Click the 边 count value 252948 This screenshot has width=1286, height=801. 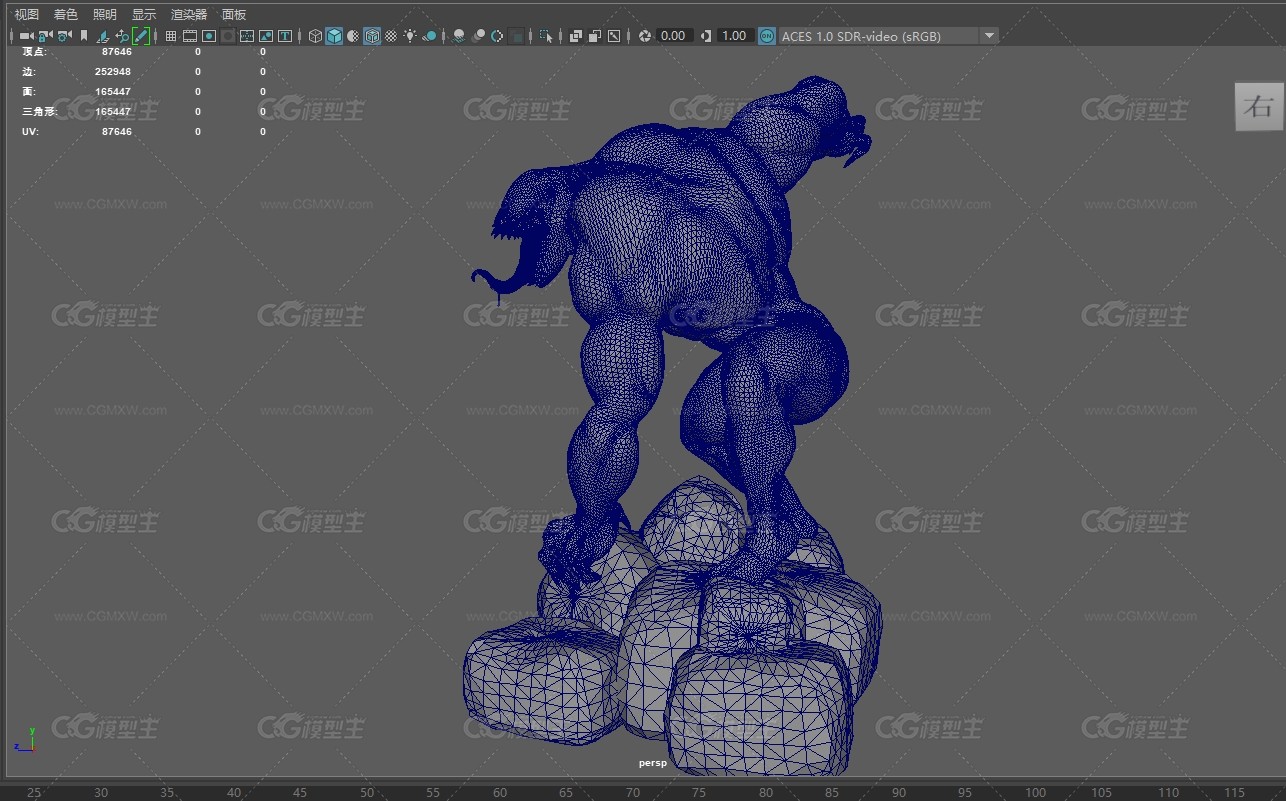click(x=113, y=71)
